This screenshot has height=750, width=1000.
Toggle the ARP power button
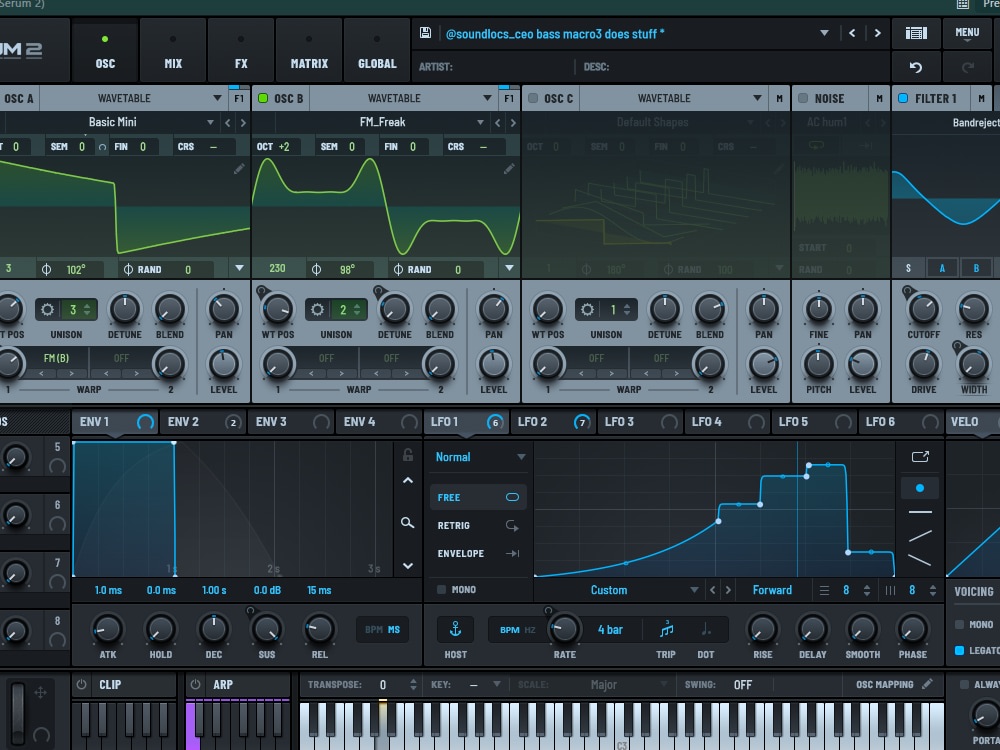click(x=195, y=684)
